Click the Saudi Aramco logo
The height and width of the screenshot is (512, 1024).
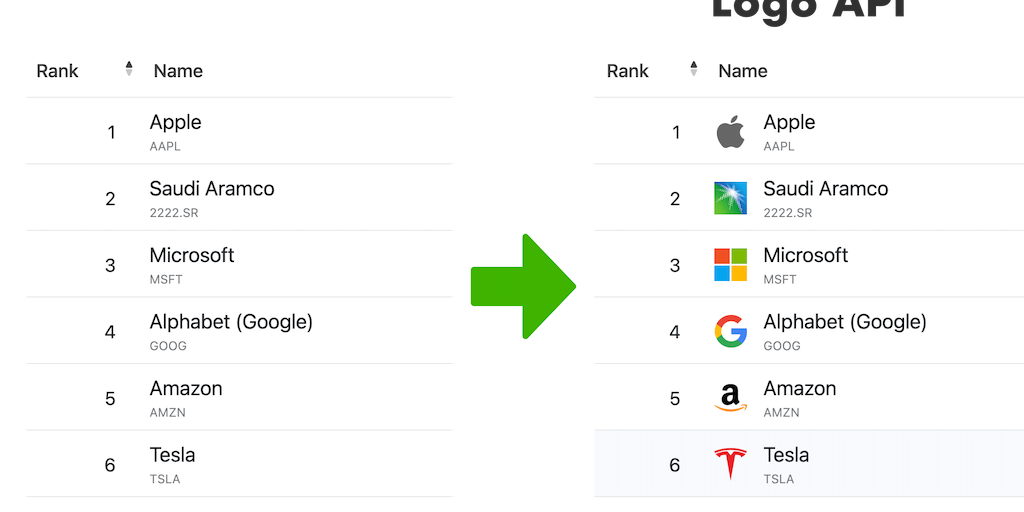point(730,198)
